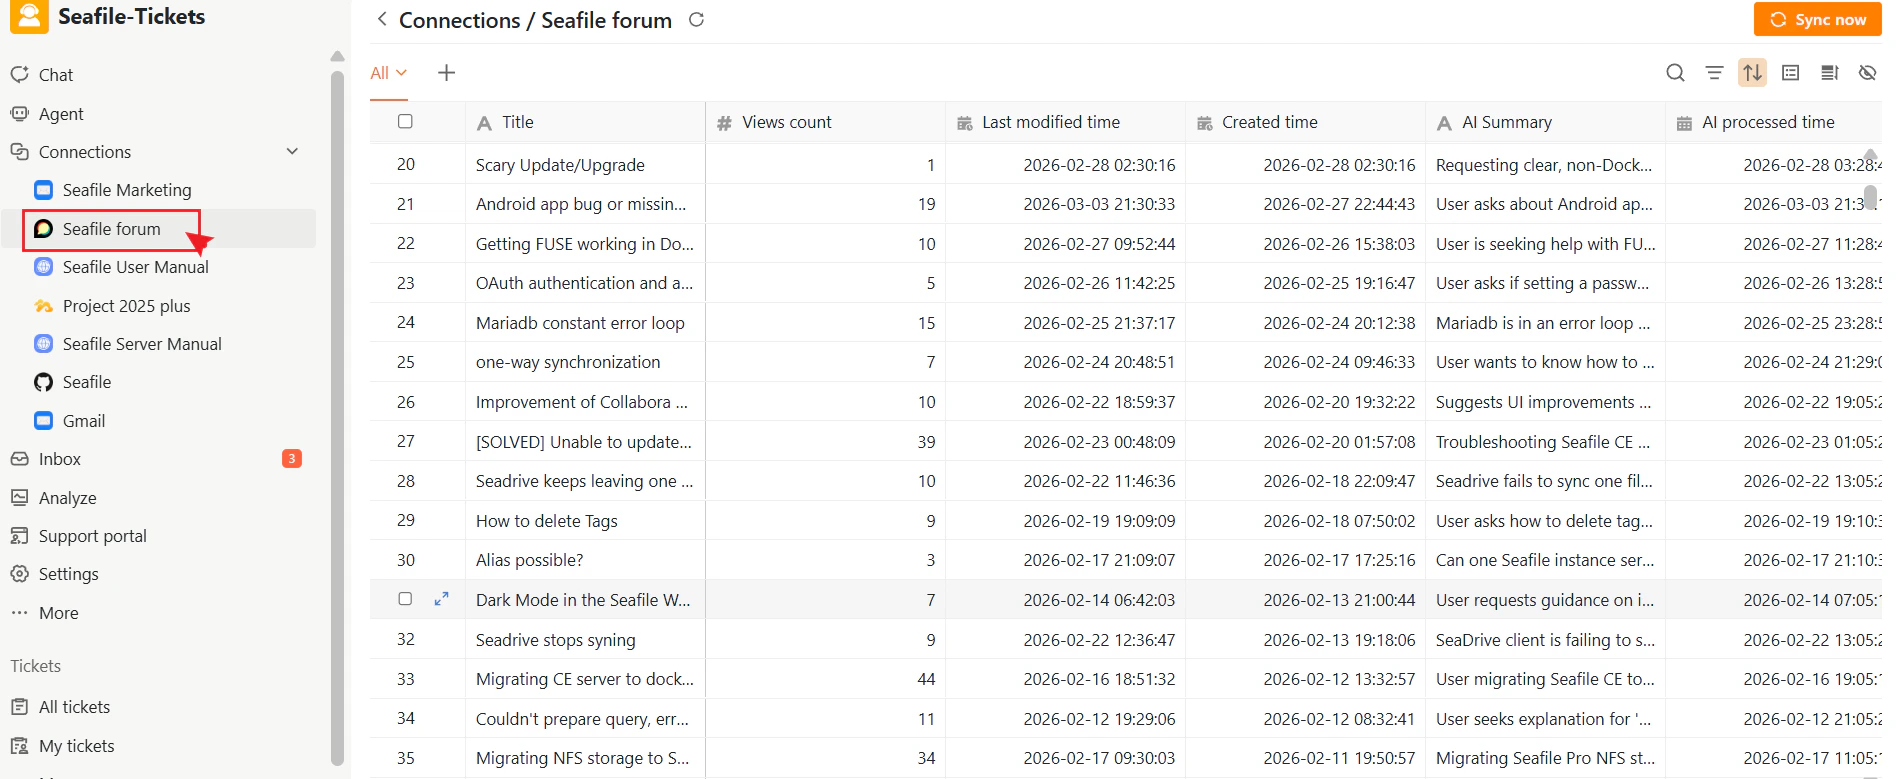1898x779 pixels.
Task: Show My tickets
Action: tap(76, 746)
